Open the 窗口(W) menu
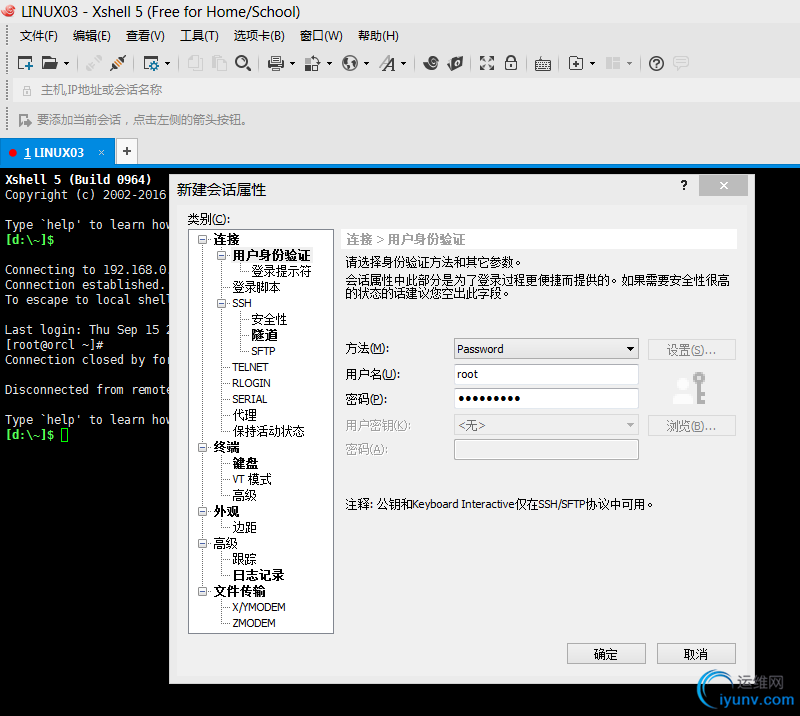This screenshot has height=716, width=800. point(321,36)
